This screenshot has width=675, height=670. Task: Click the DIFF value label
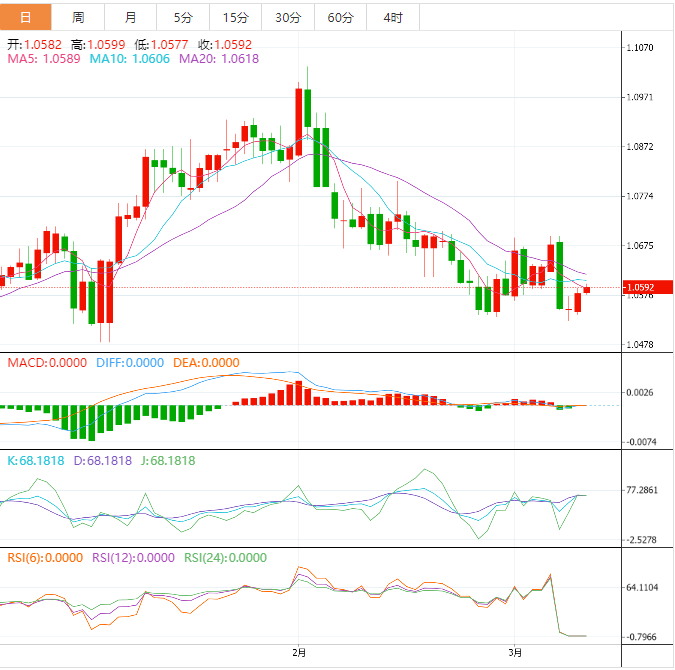pos(129,363)
